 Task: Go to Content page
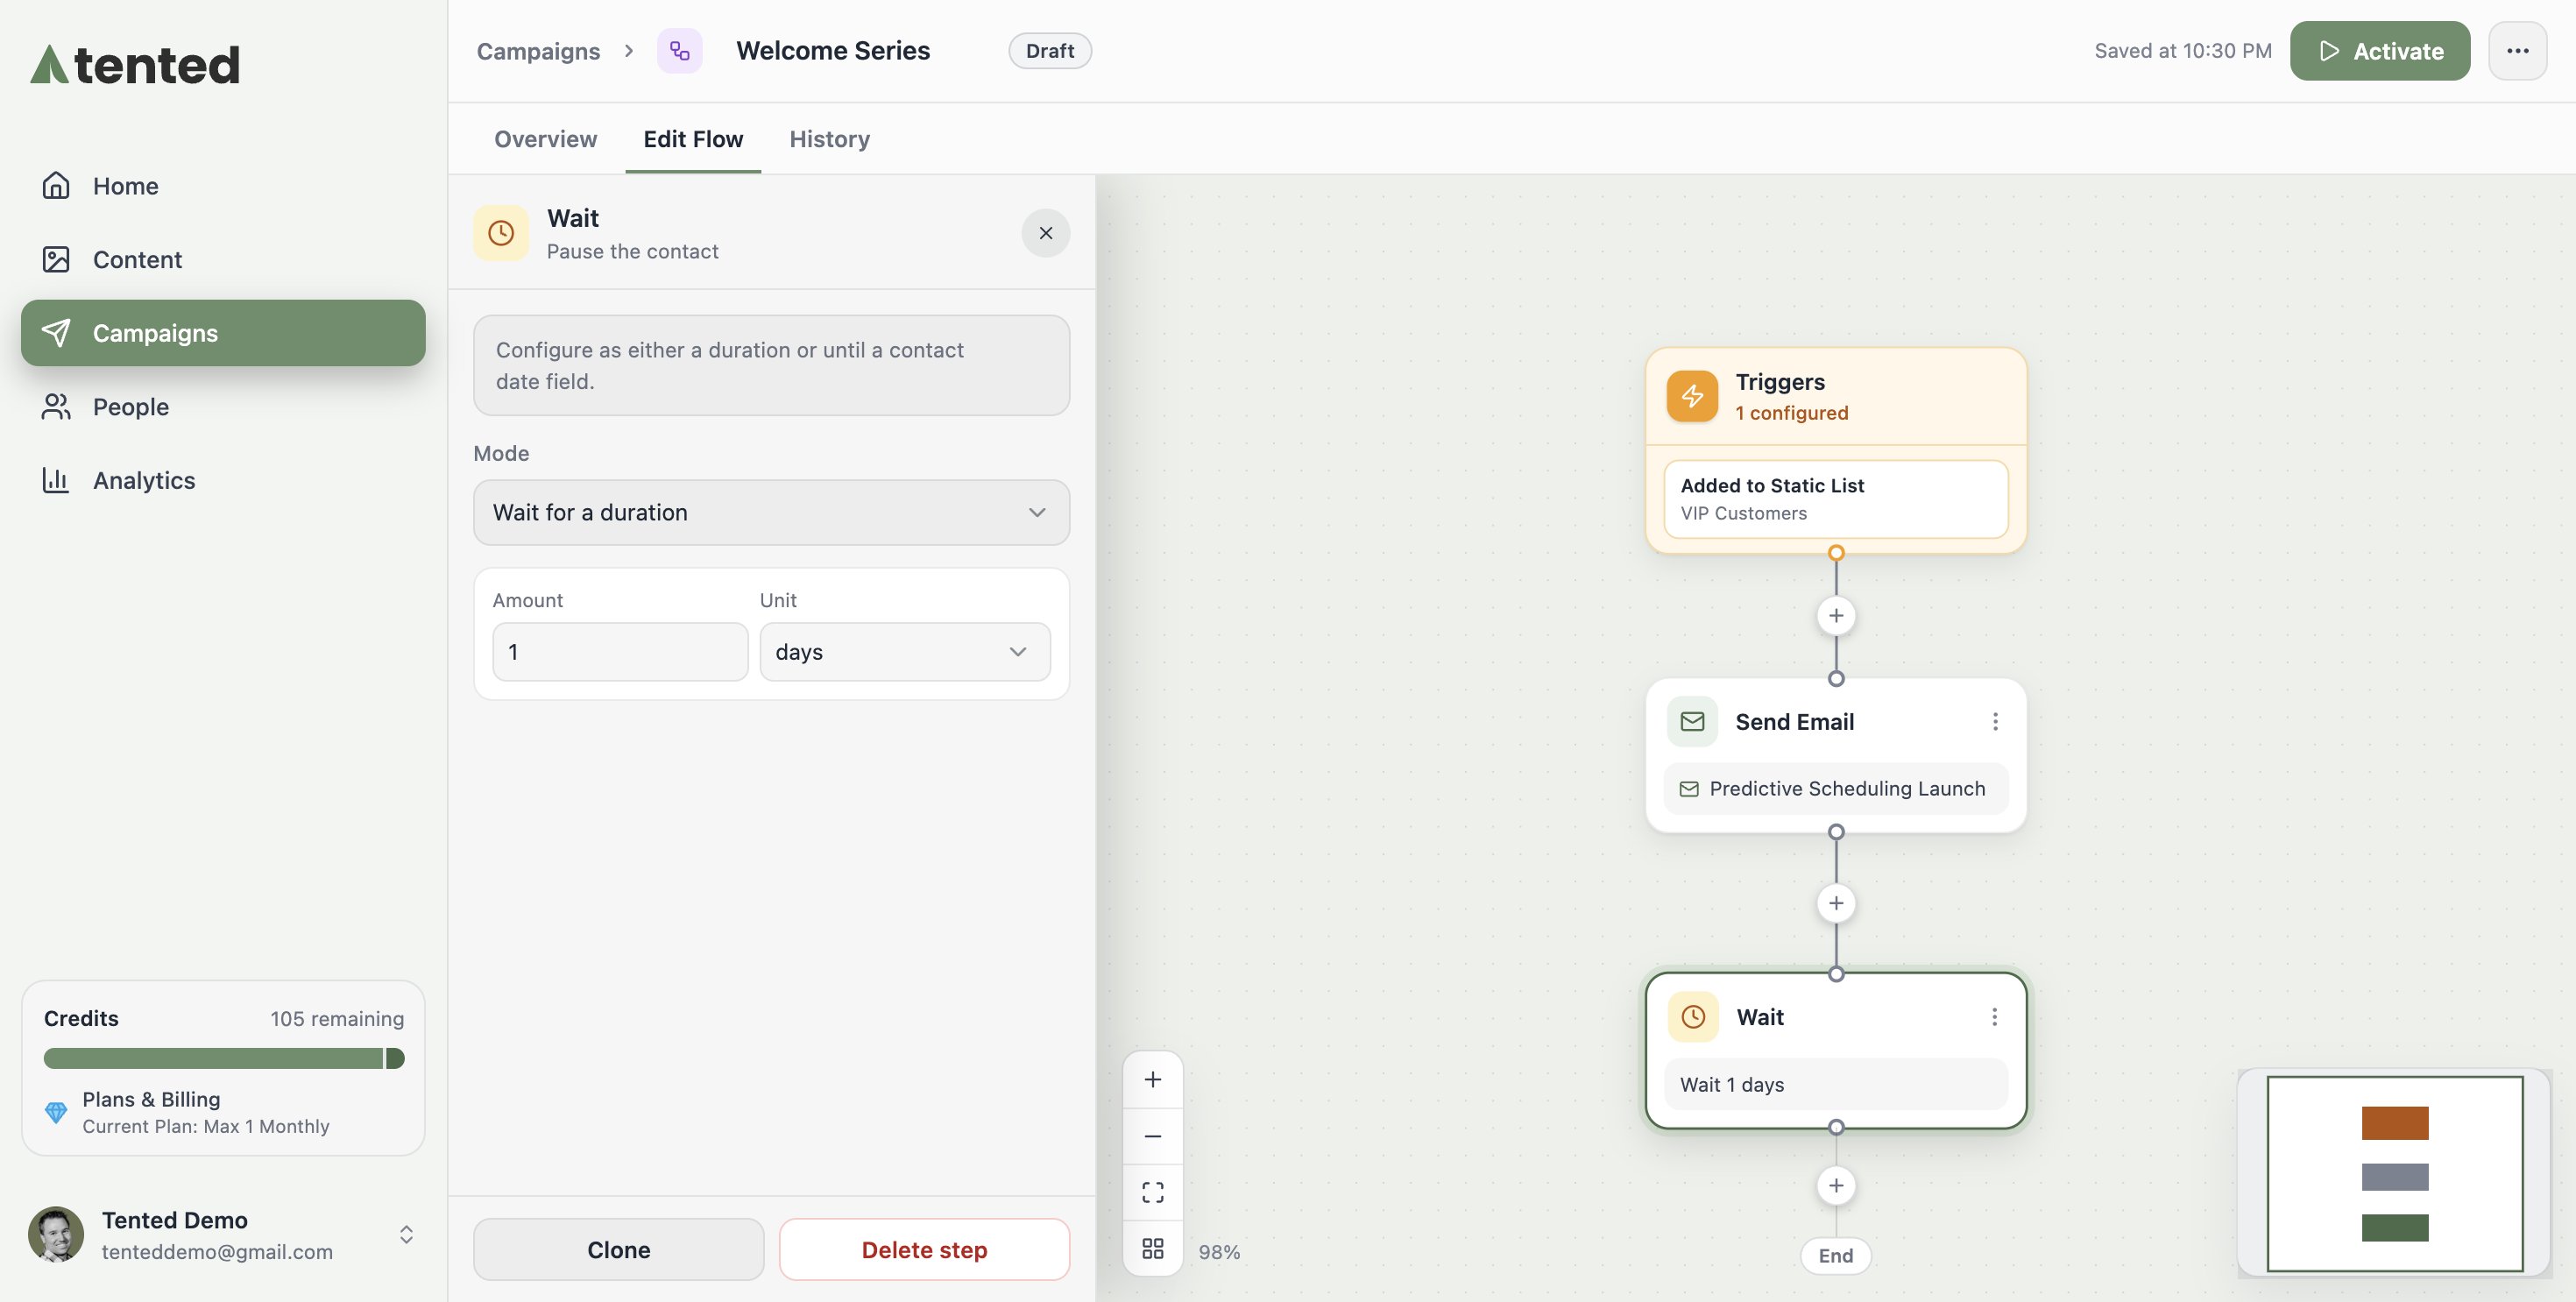(x=223, y=260)
